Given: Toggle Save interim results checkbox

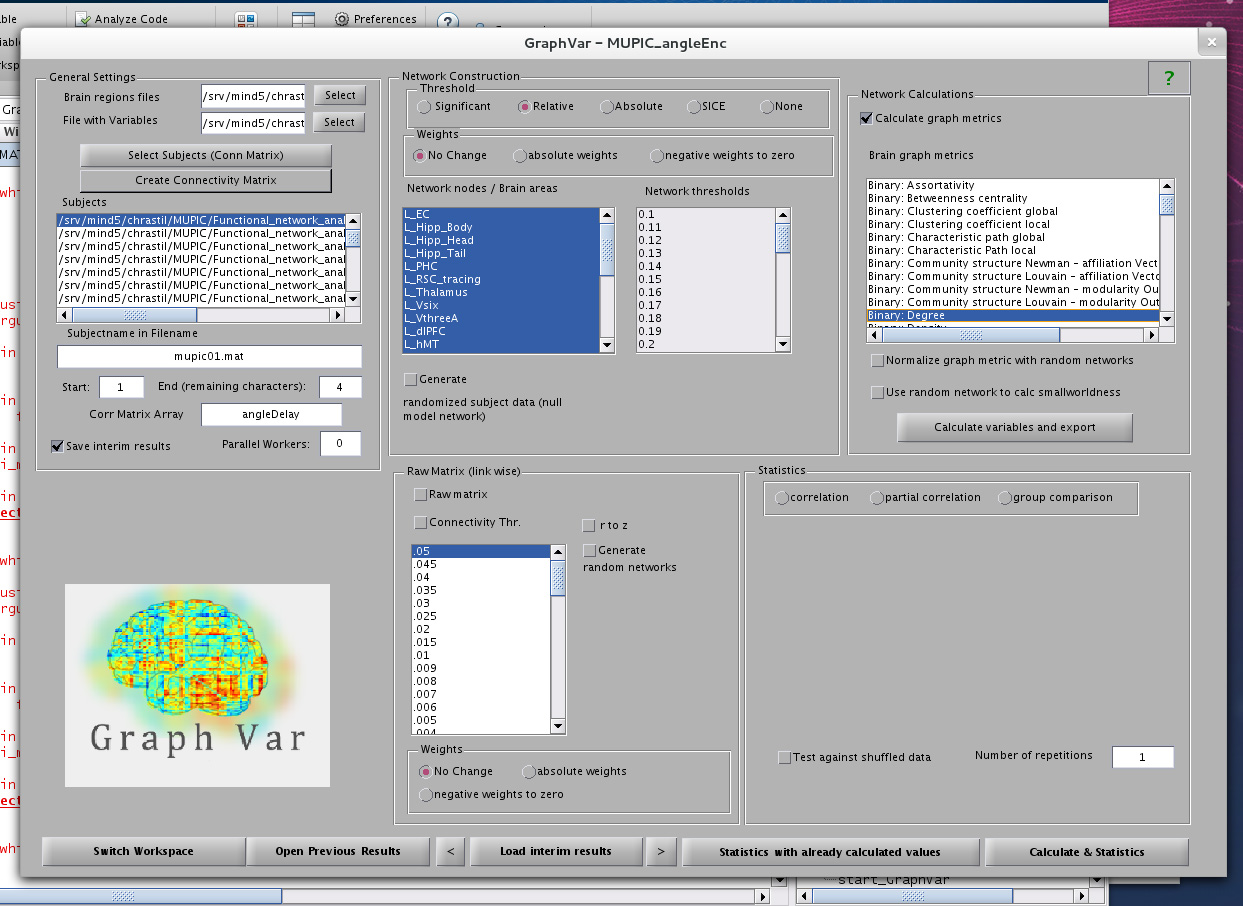Looking at the screenshot, I should pos(58,446).
